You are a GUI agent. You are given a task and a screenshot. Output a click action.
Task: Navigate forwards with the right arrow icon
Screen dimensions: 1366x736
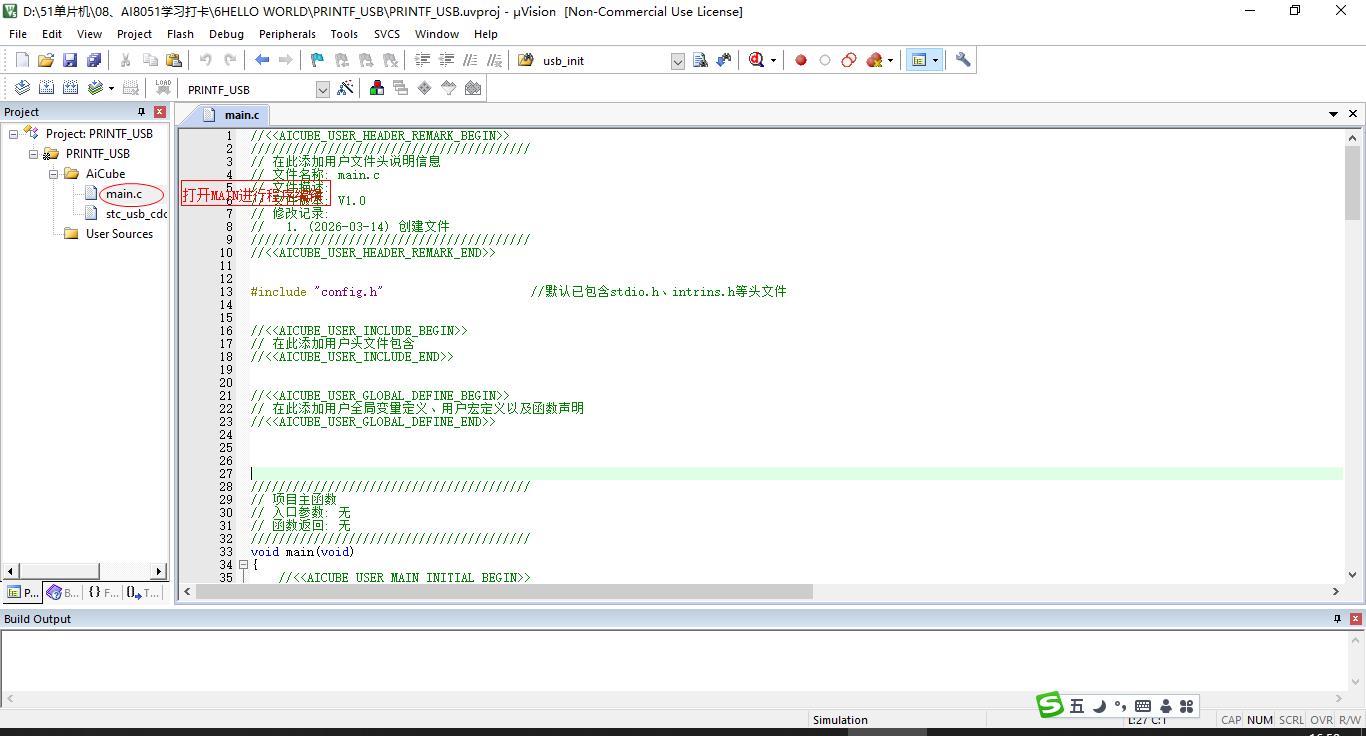(x=286, y=60)
